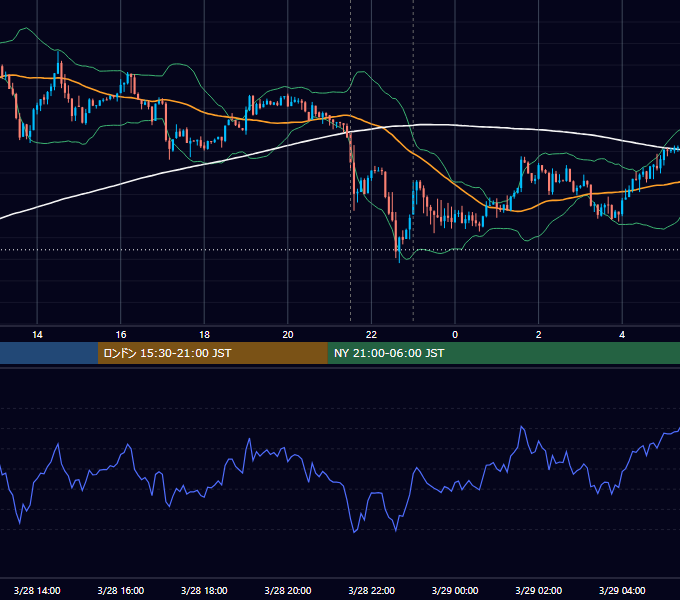
Task: Click the 3/29 02:00 date label
Action: tap(539, 590)
